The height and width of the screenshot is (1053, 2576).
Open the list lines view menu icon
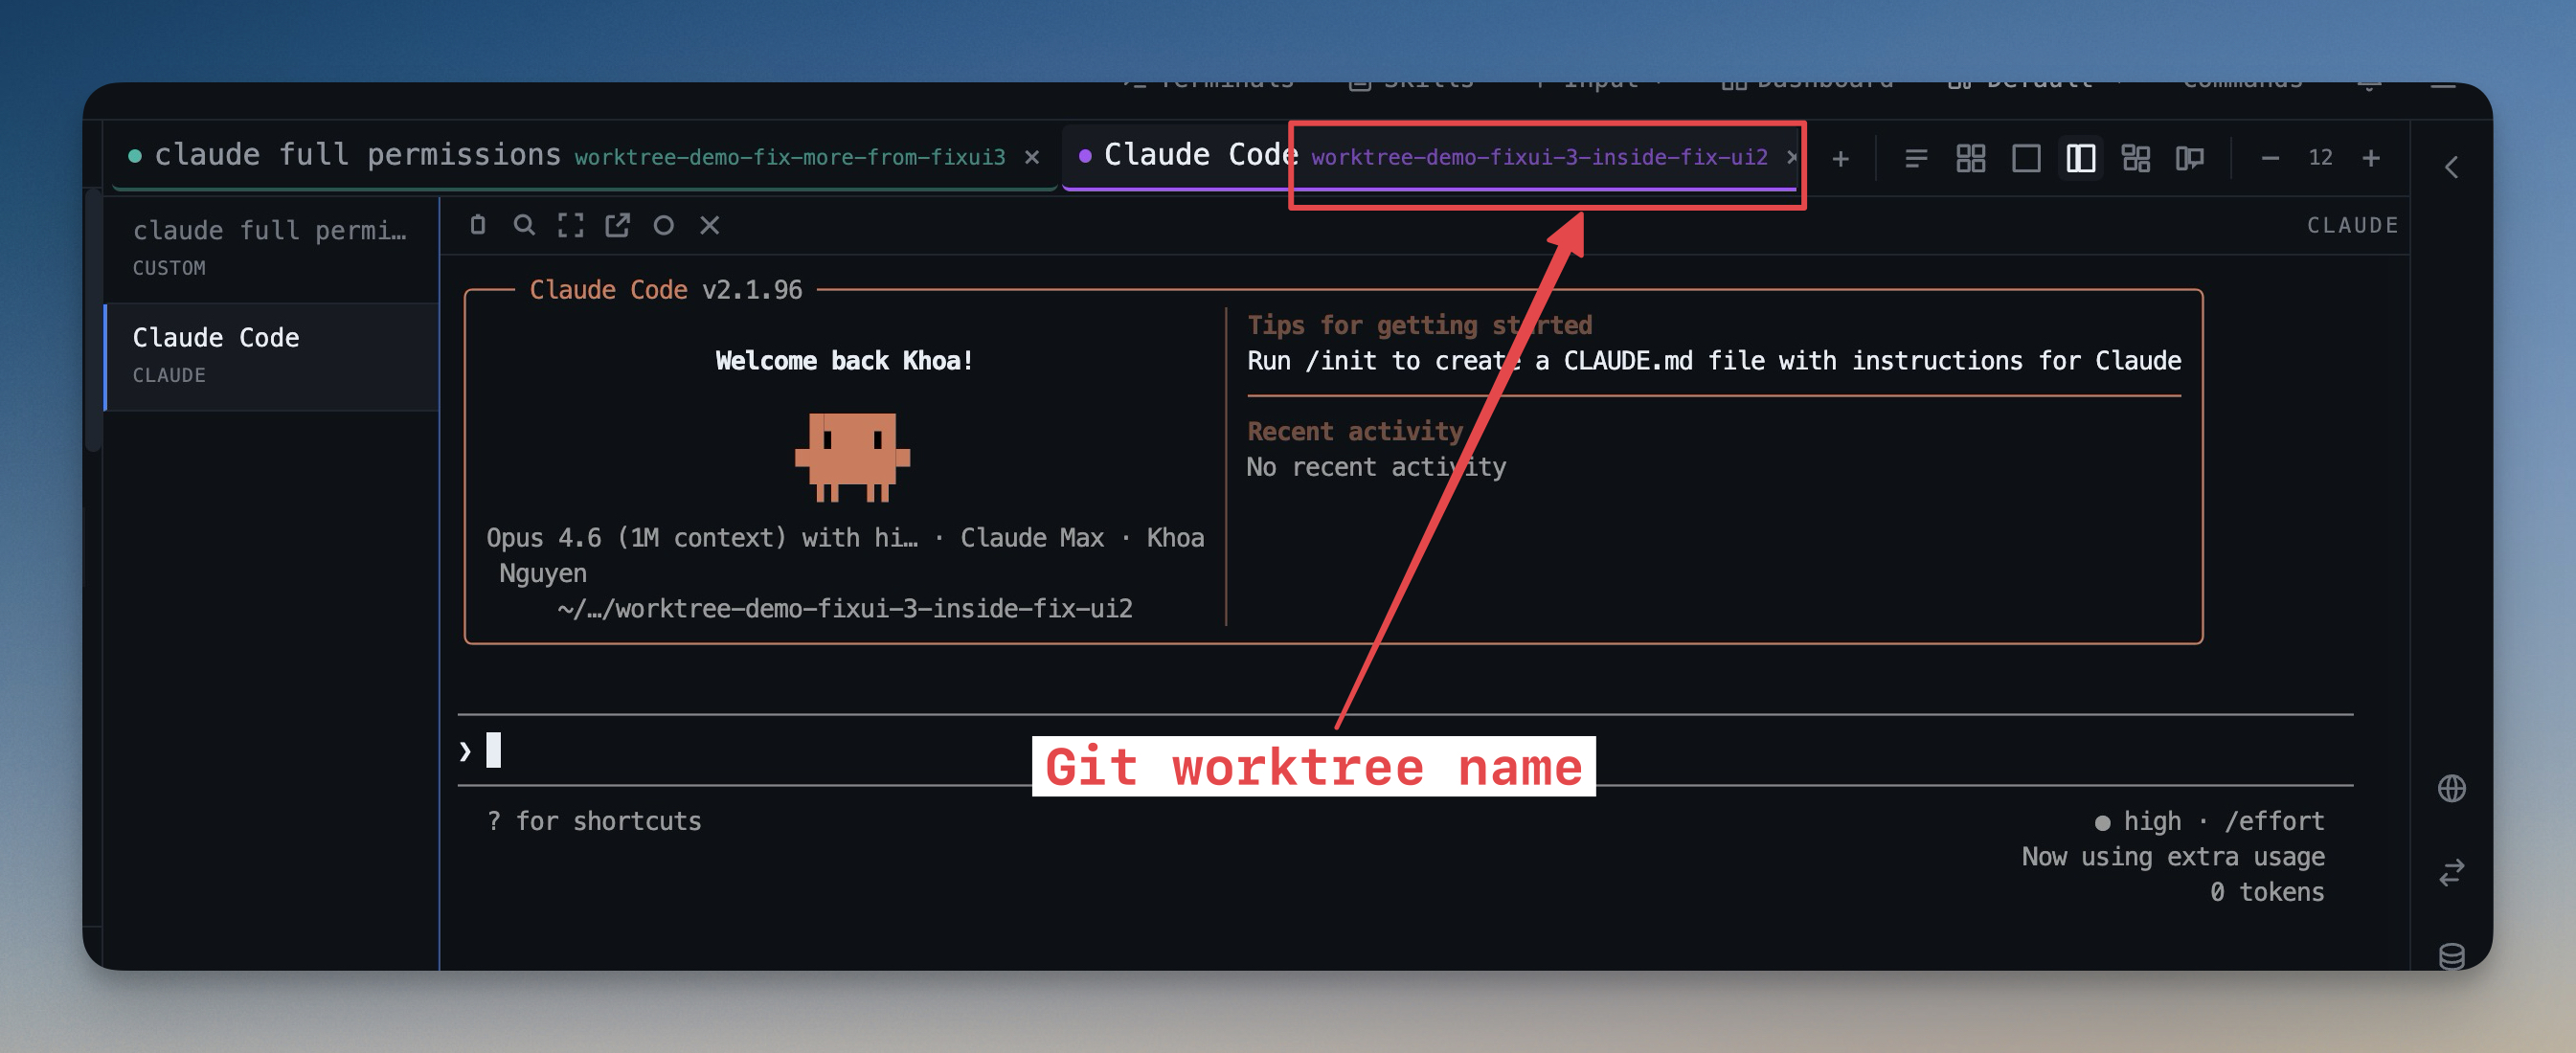click(x=1916, y=158)
